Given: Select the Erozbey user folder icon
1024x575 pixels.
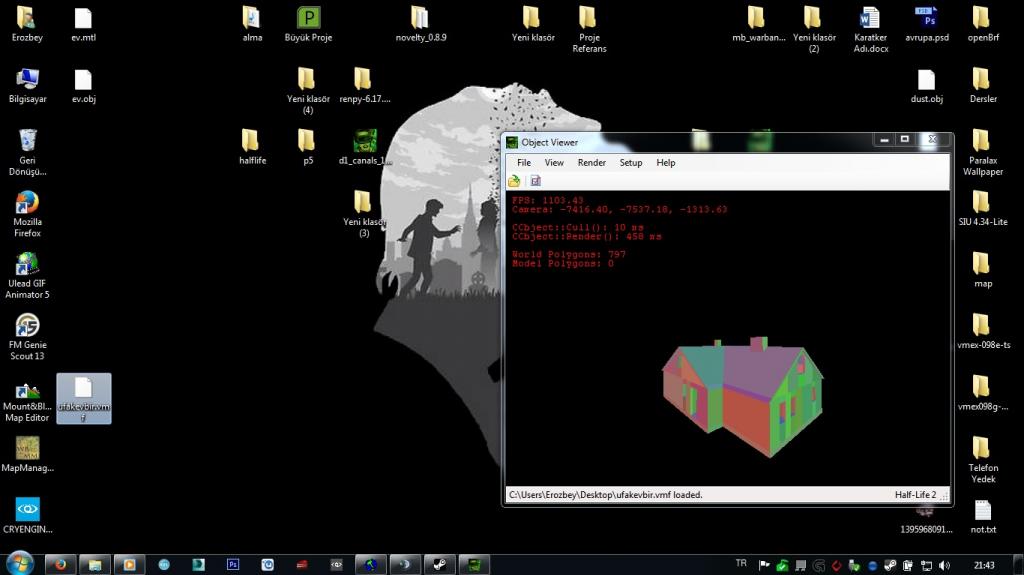Looking at the screenshot, I should pos(27,24).
